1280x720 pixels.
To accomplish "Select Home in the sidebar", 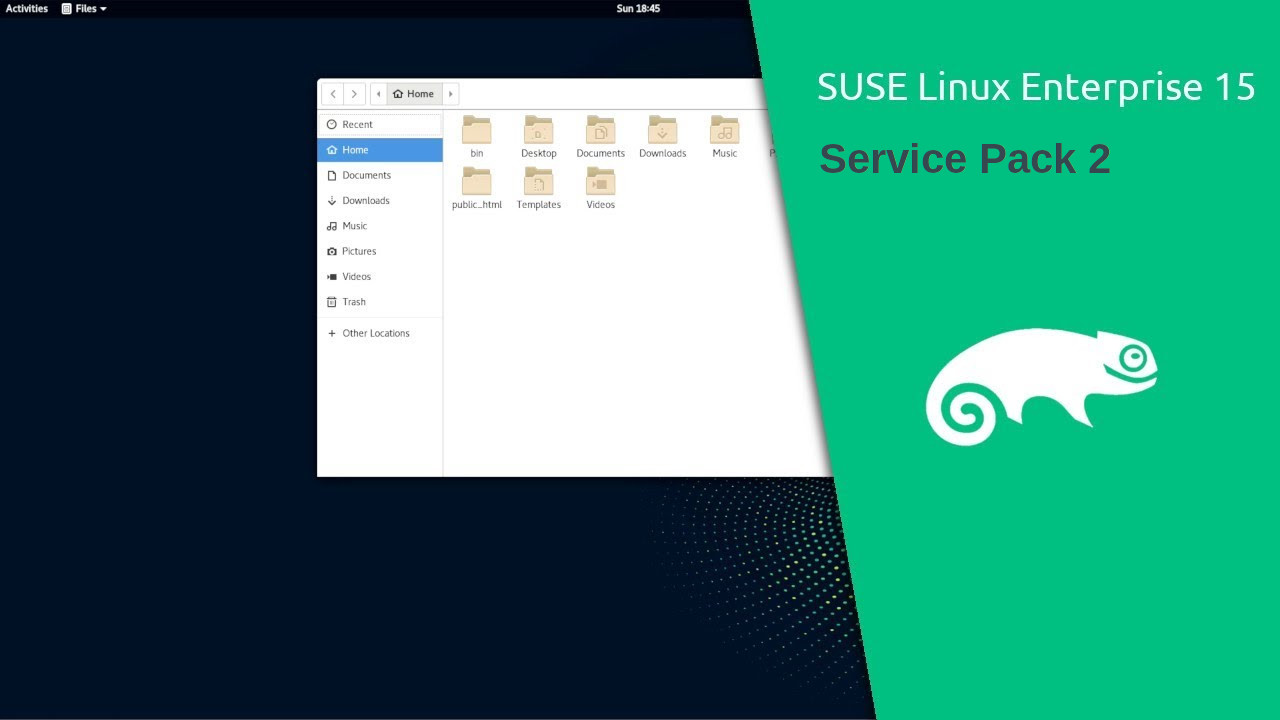I will tap(380, 150).
